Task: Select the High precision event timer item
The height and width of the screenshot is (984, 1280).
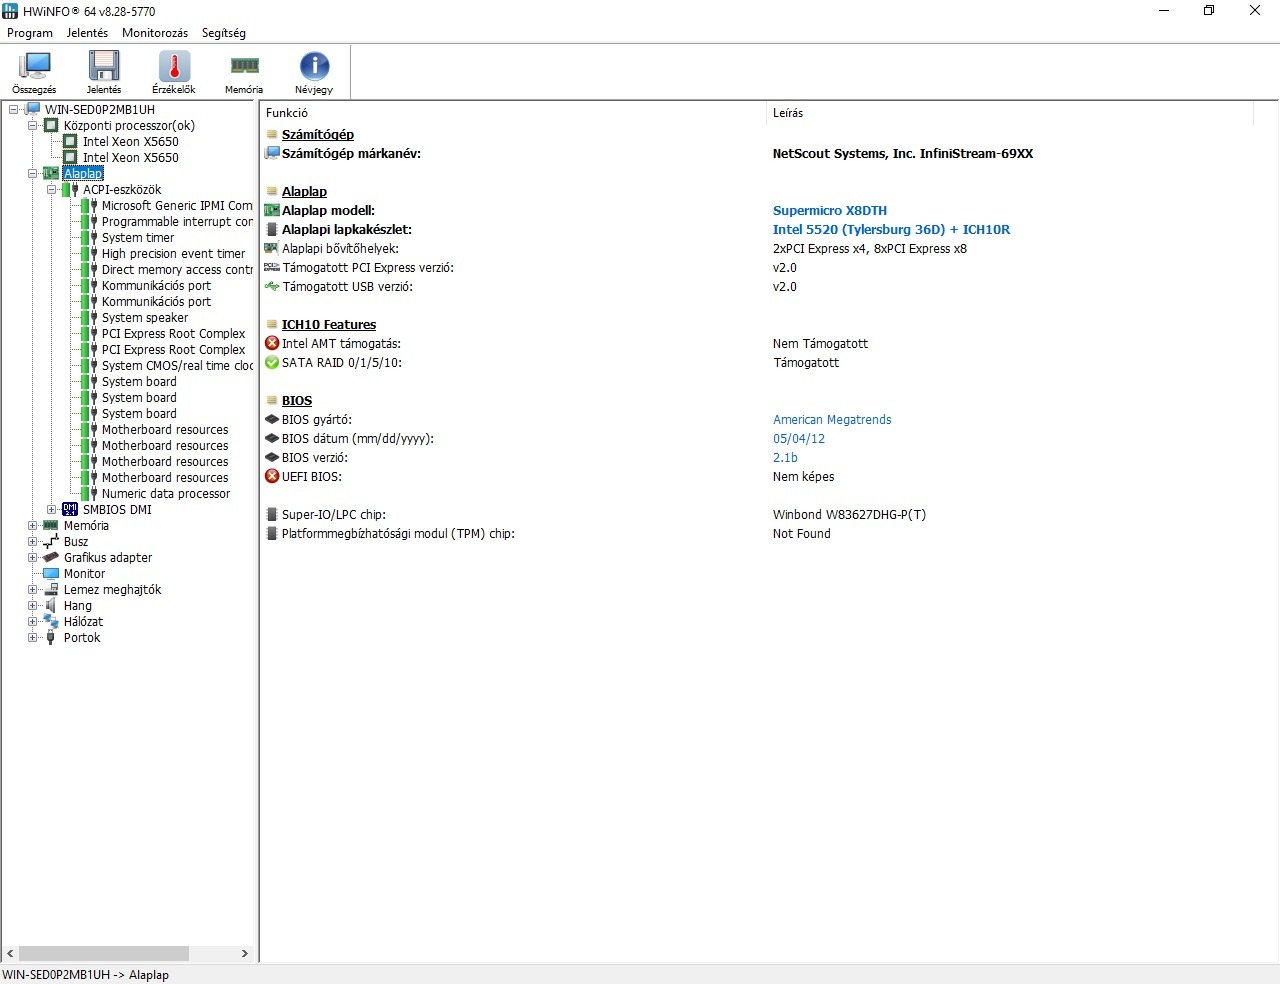Action: pos(173,254)
